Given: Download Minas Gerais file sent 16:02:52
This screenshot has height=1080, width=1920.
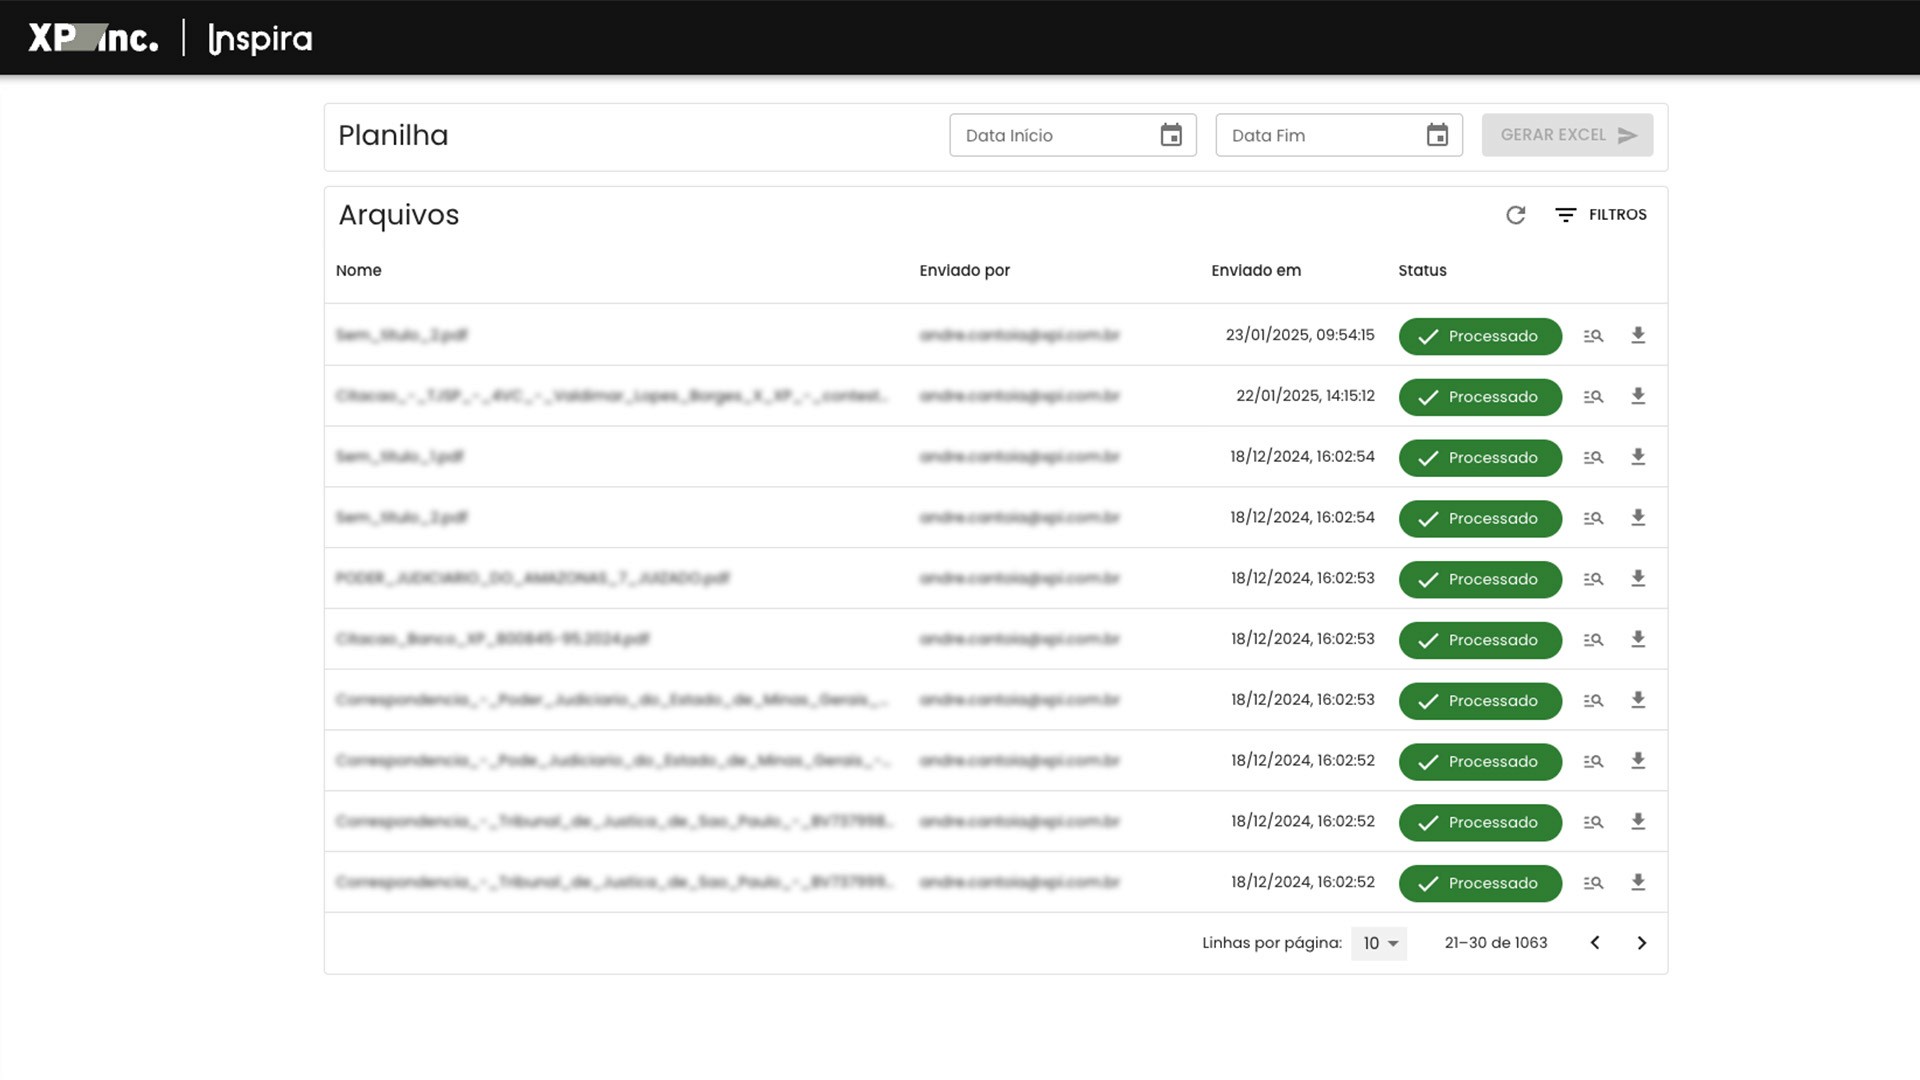Looking at the screenshot, I should tap(1638, 762).
